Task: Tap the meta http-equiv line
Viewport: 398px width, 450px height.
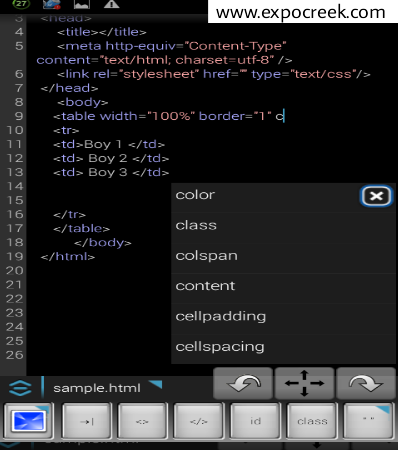Action: click(172, 46)
